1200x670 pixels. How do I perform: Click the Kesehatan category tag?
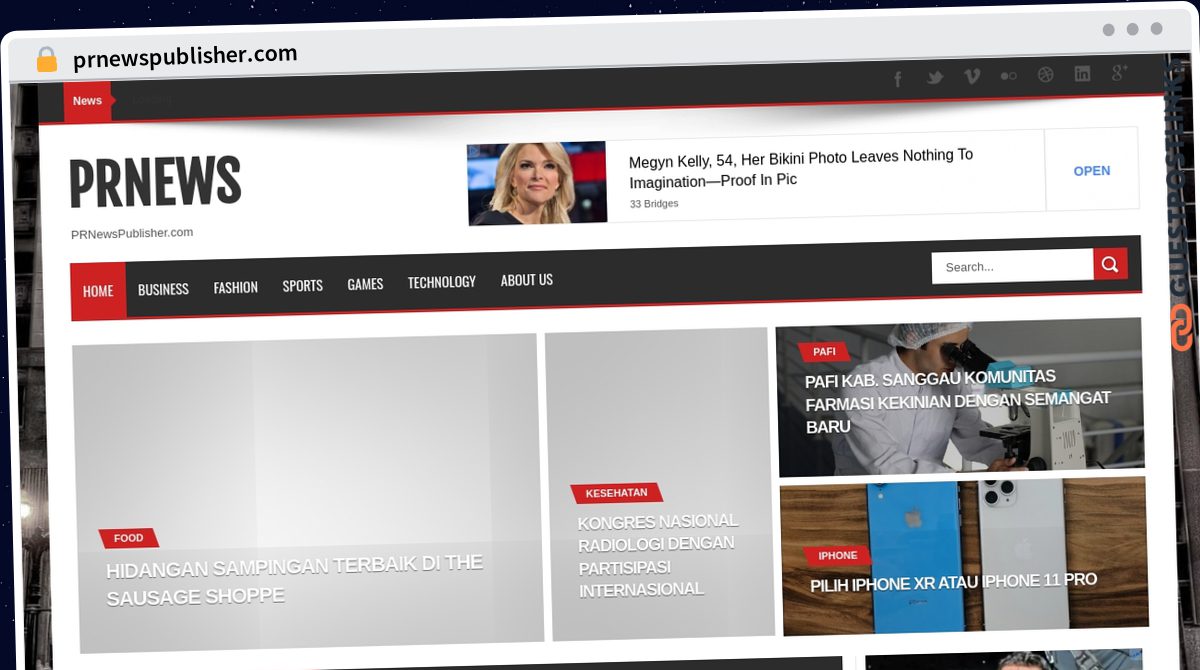616,493
